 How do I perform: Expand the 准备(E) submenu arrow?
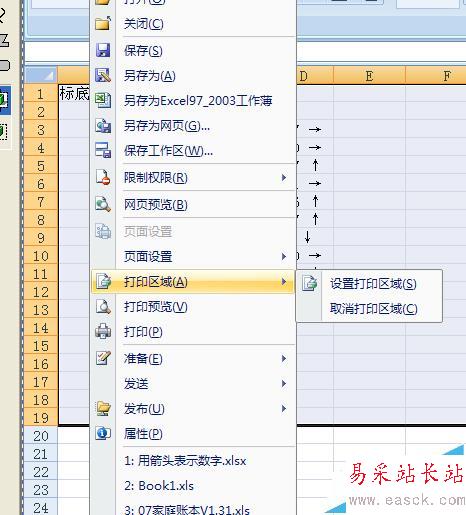click(x=284, y=359)
